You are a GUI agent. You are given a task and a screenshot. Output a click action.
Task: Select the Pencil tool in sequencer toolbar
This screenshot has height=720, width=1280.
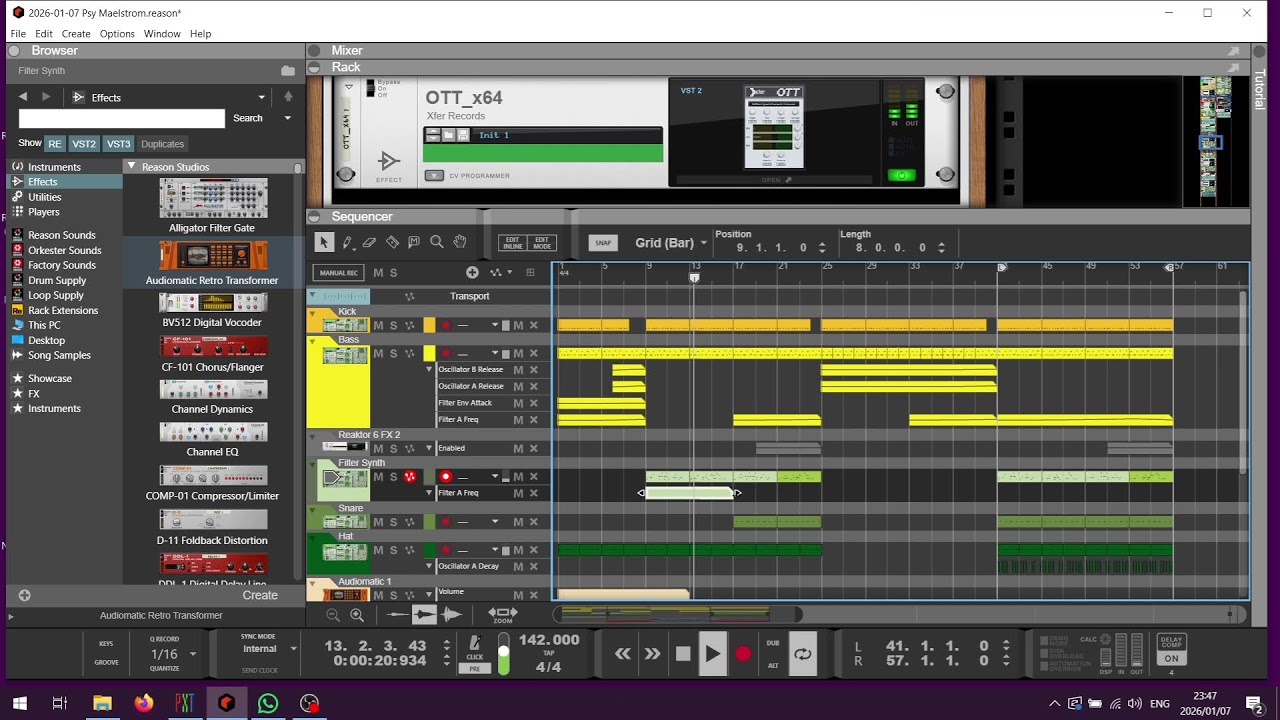pyautogui.click(x=347, y=242)
